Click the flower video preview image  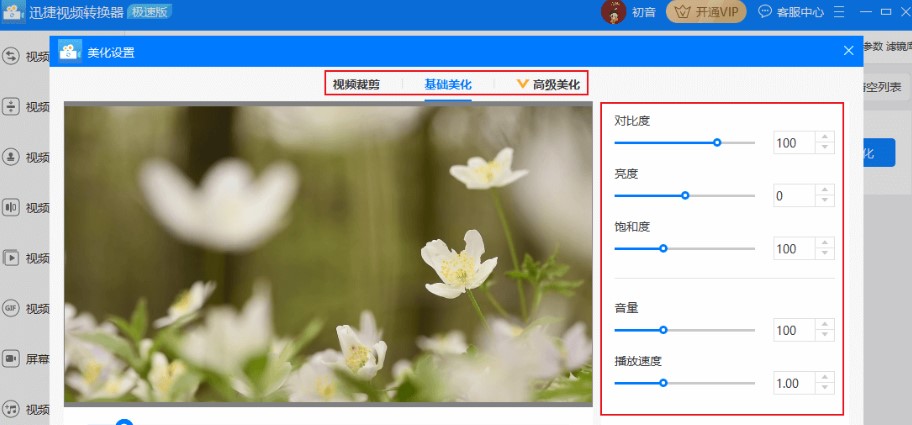coord(328,255)
